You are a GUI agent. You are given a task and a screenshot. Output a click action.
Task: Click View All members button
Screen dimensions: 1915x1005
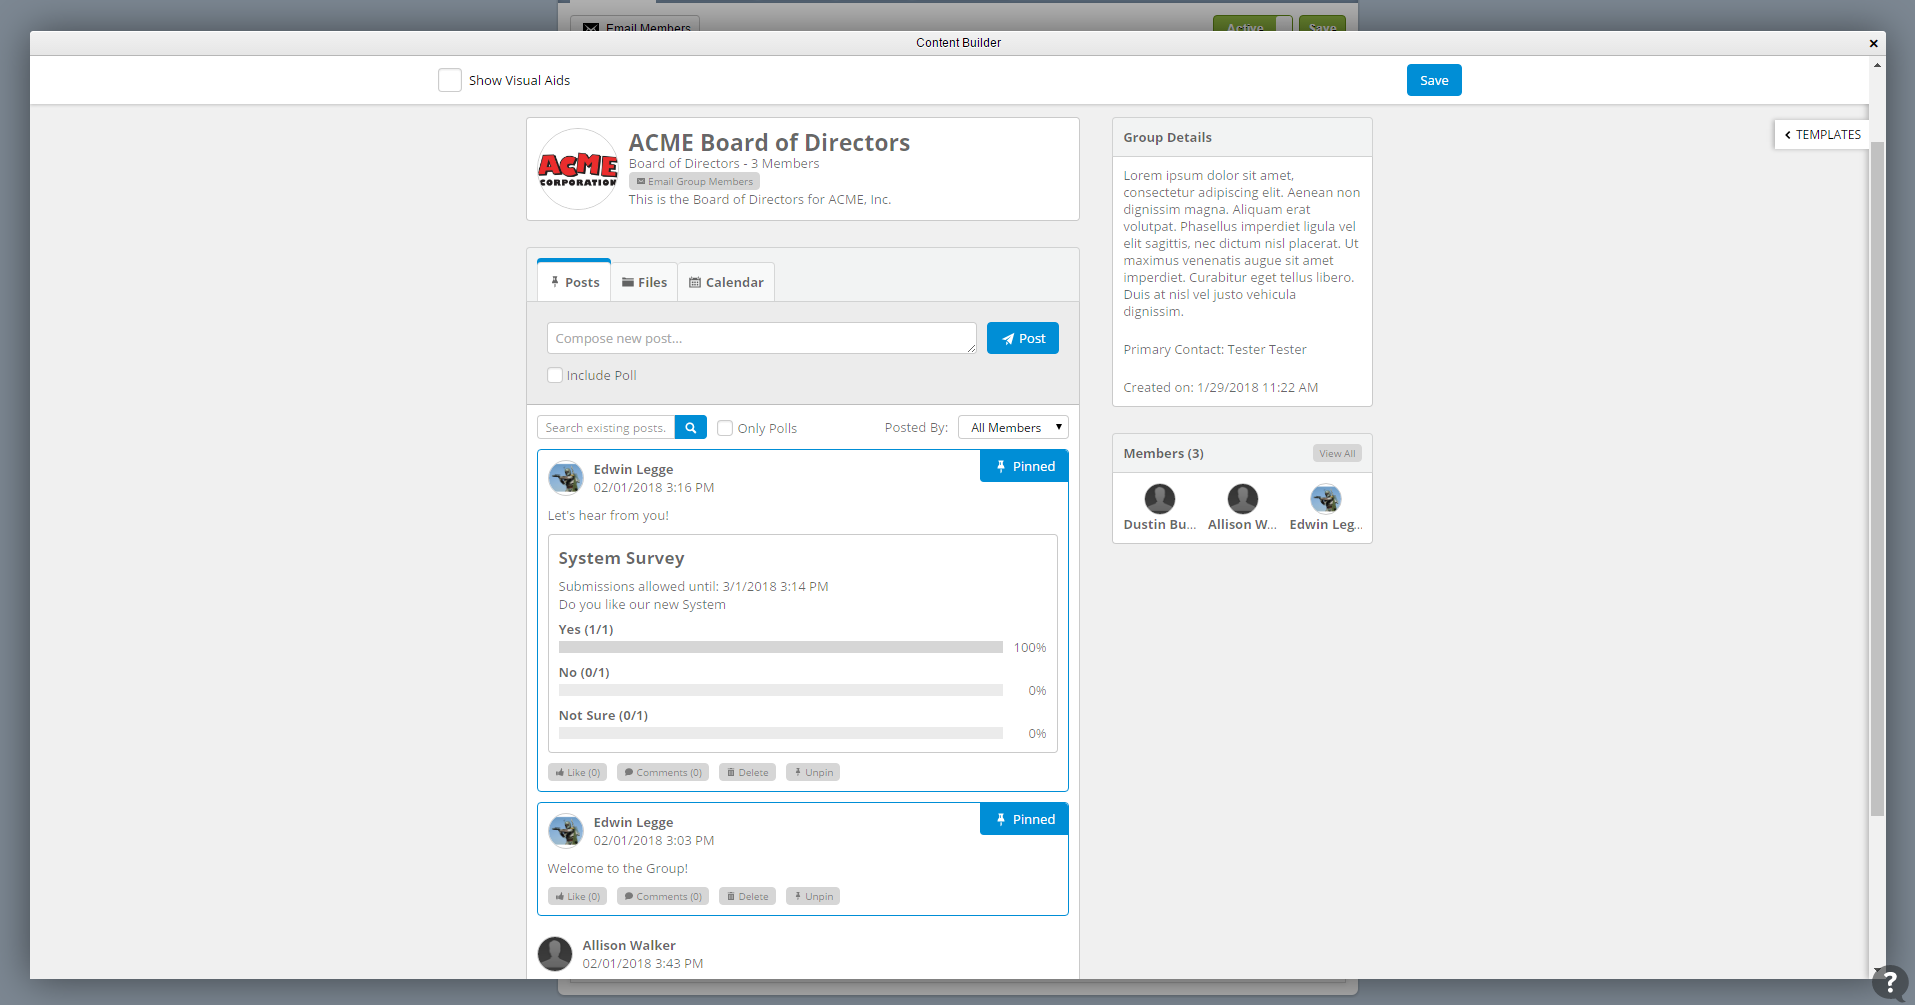coord(1337,453)
